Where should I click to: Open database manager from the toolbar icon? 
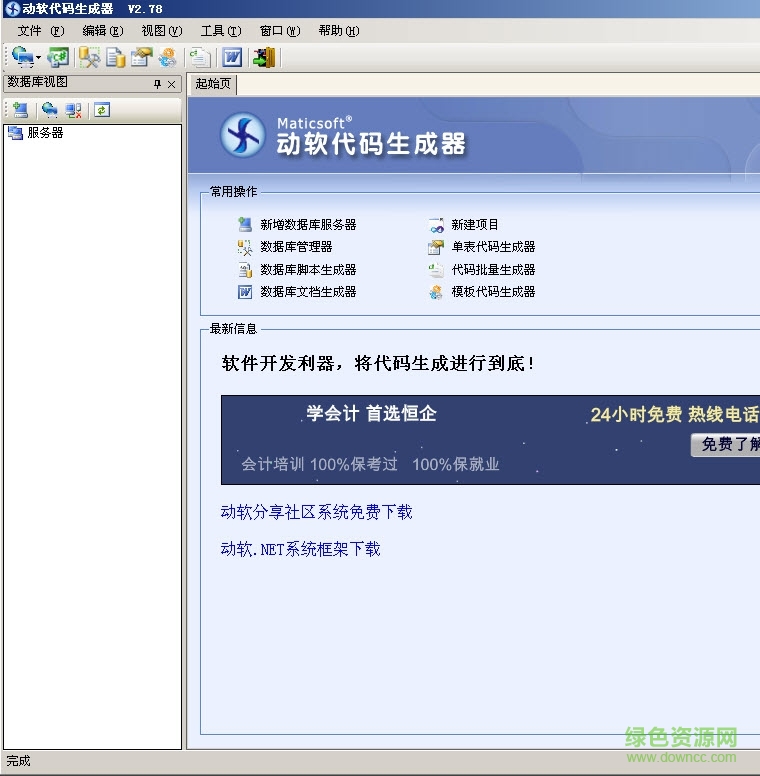tap(90, 58)
